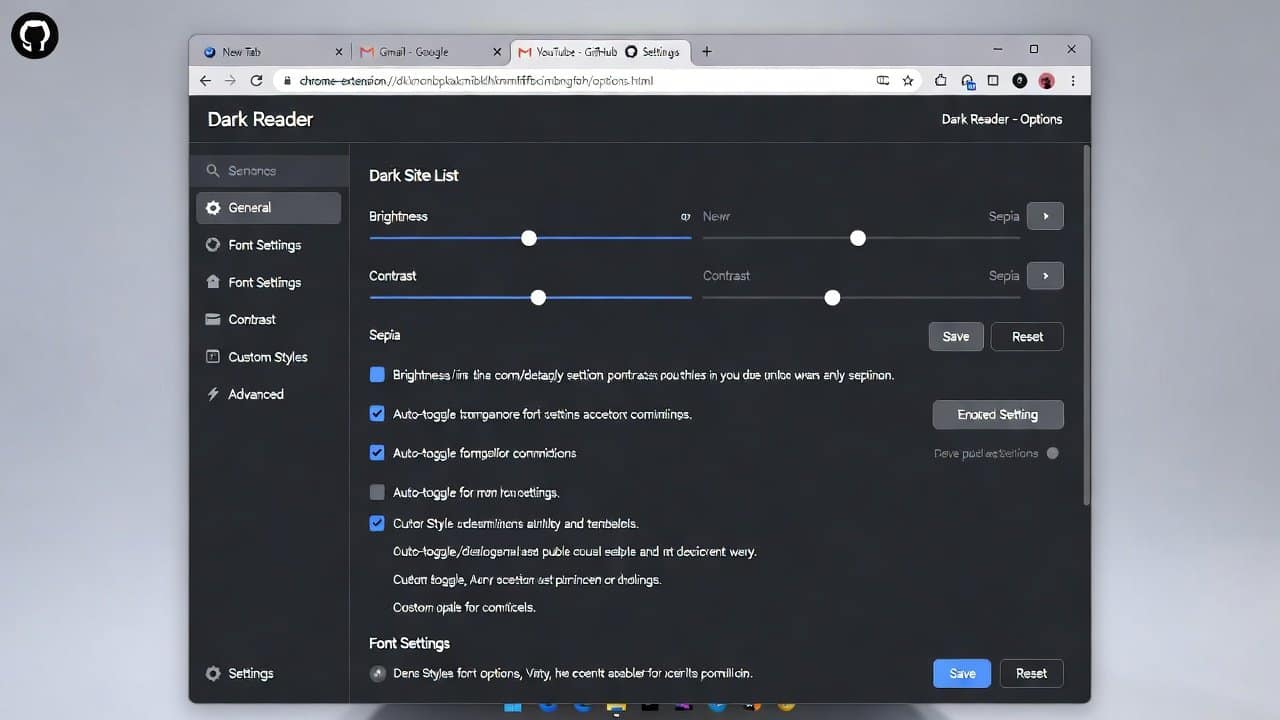Expand the arrow button in the Brightness row
Image resolution: width=1280 pixels, height=720 pixels.
pos(1045,216)
